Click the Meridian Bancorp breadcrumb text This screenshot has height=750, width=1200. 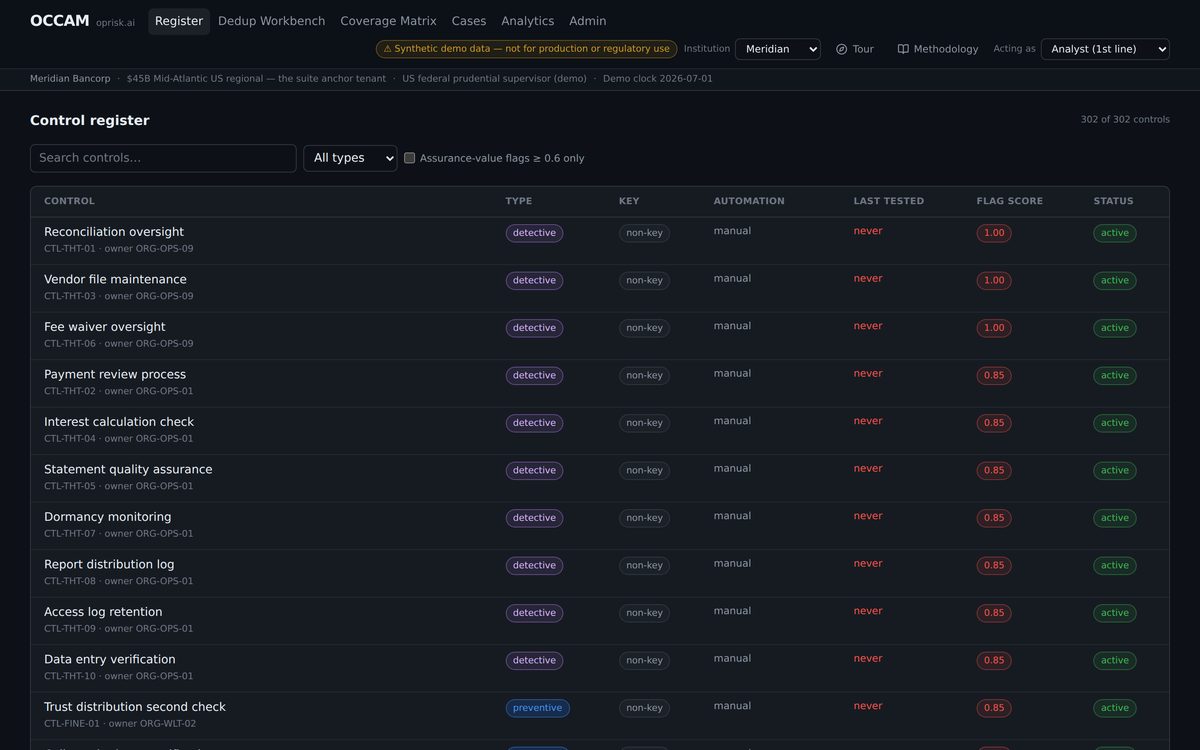[x=70, y=78]
